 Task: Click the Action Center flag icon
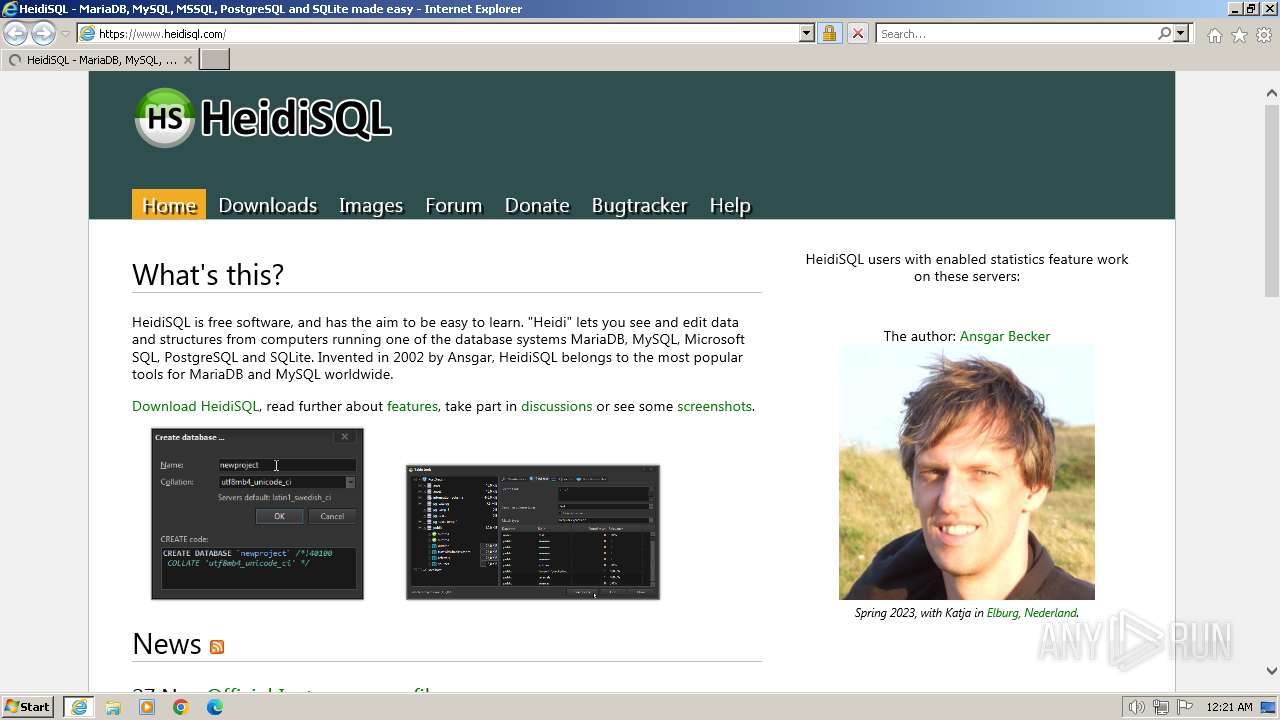click(1185, 707)
